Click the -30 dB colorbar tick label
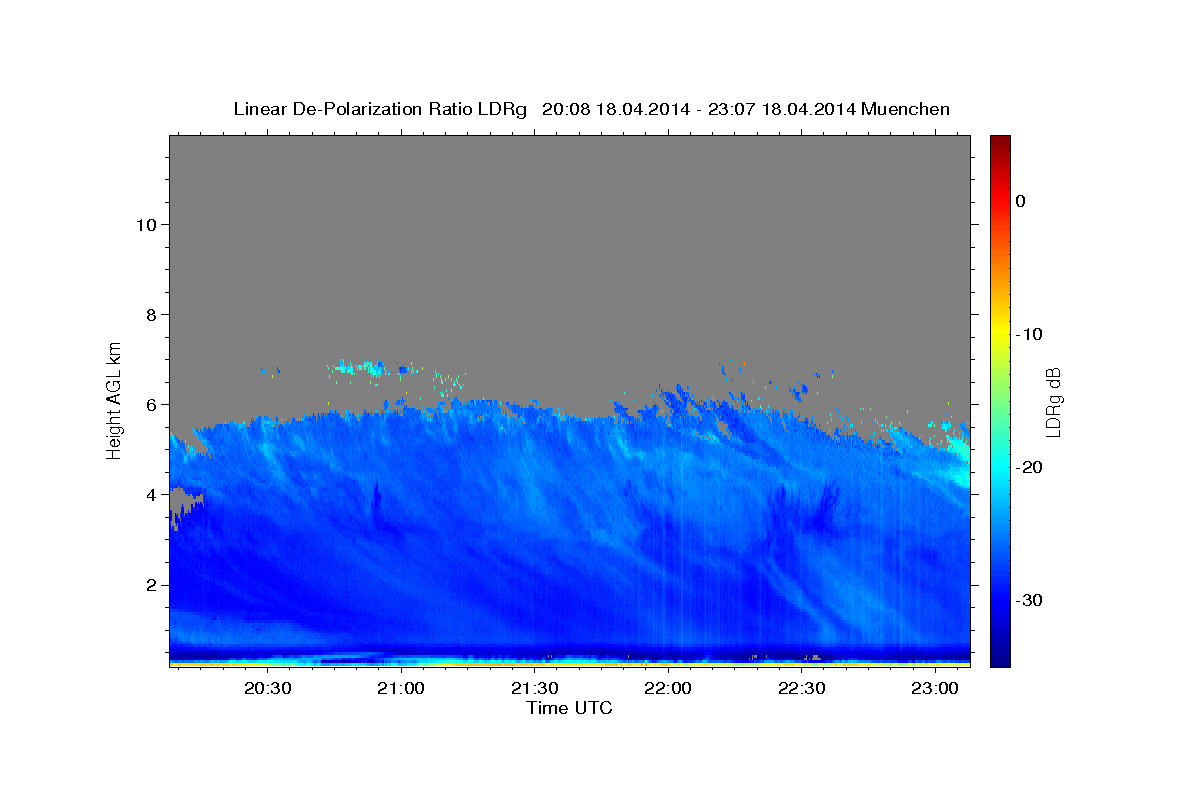Viewport: 1200px width, 800px height. [x=1029, y=600]
